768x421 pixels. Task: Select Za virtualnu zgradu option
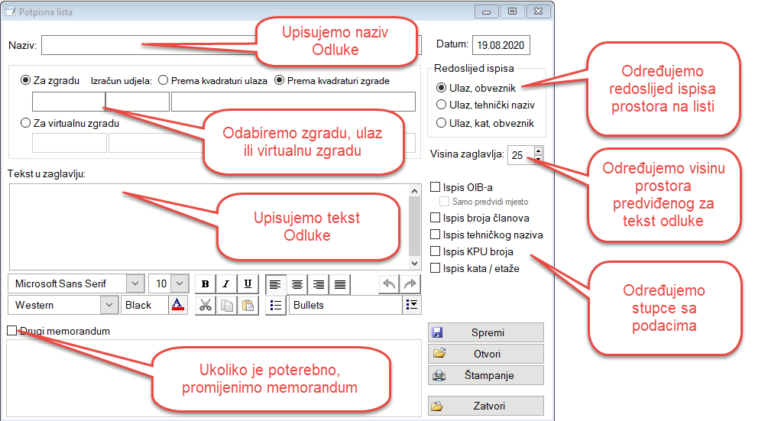tap(25, 123)
